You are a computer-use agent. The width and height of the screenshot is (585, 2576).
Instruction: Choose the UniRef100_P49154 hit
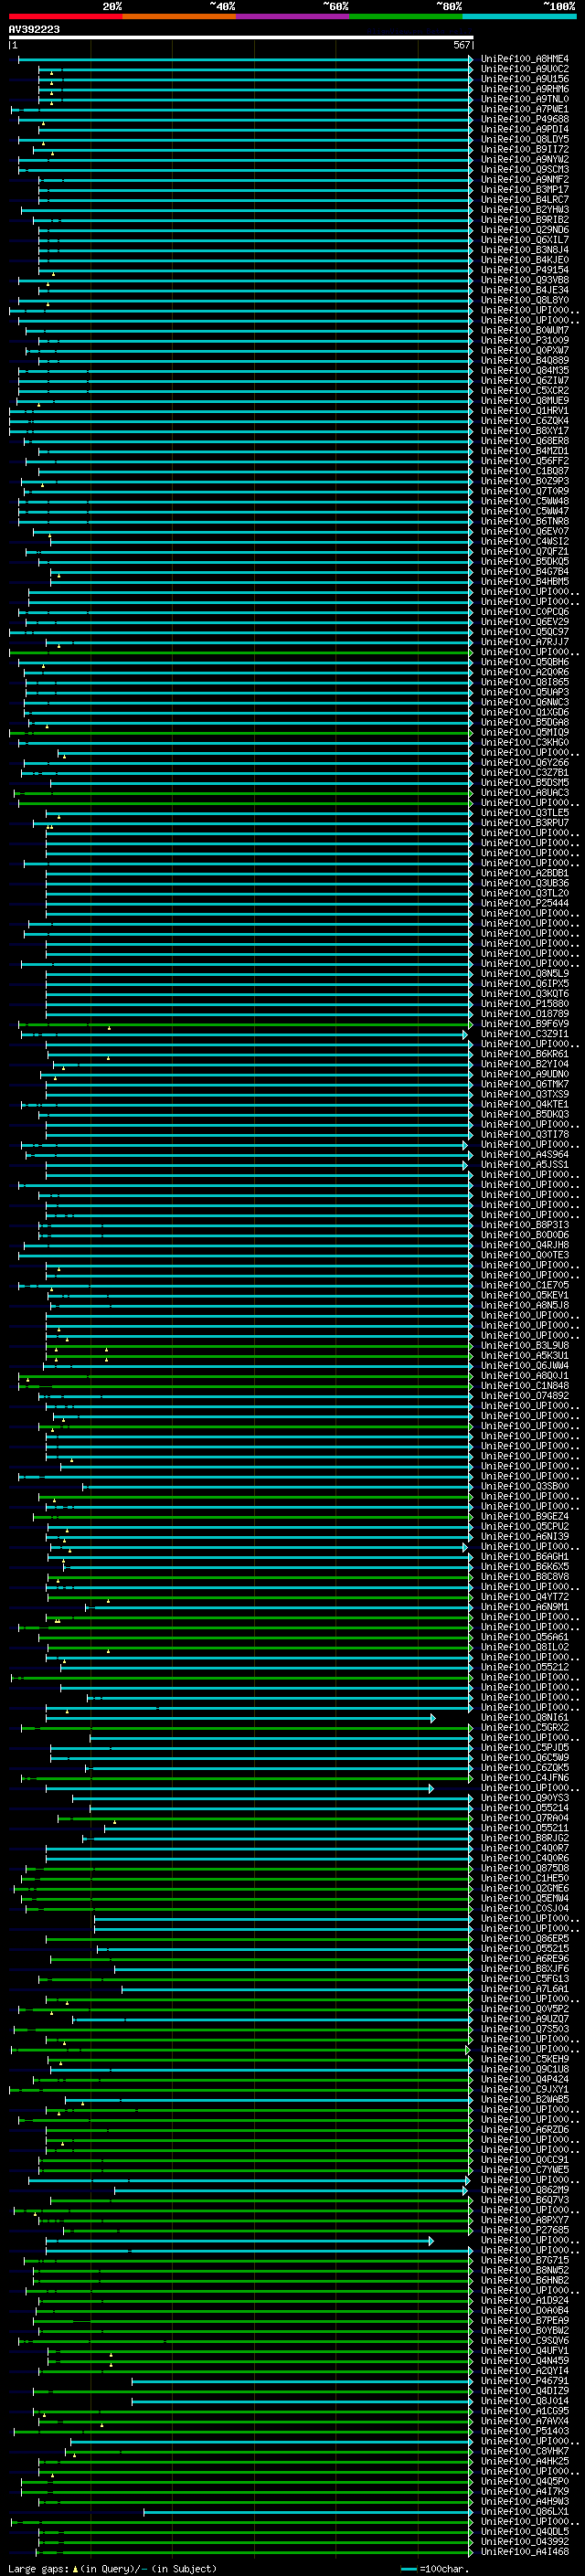pyautogui.click(x=525, y=270)
